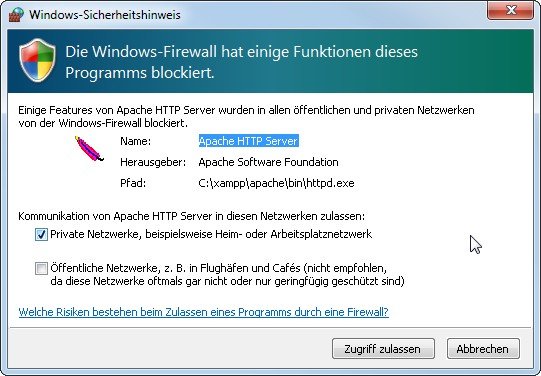Click the firewall icon in the title bar
The width and height of the screenshot is (541, 376).
pos(16,14)
